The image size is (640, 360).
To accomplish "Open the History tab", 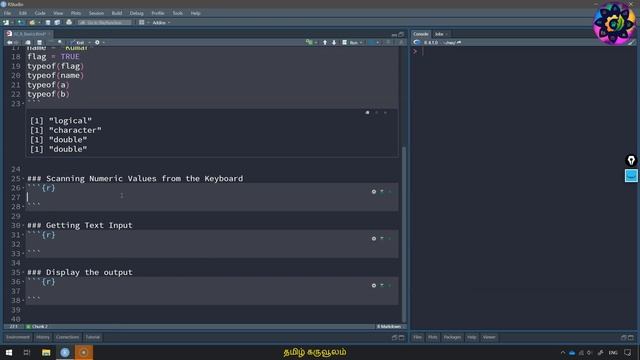I will coord(42,337).
